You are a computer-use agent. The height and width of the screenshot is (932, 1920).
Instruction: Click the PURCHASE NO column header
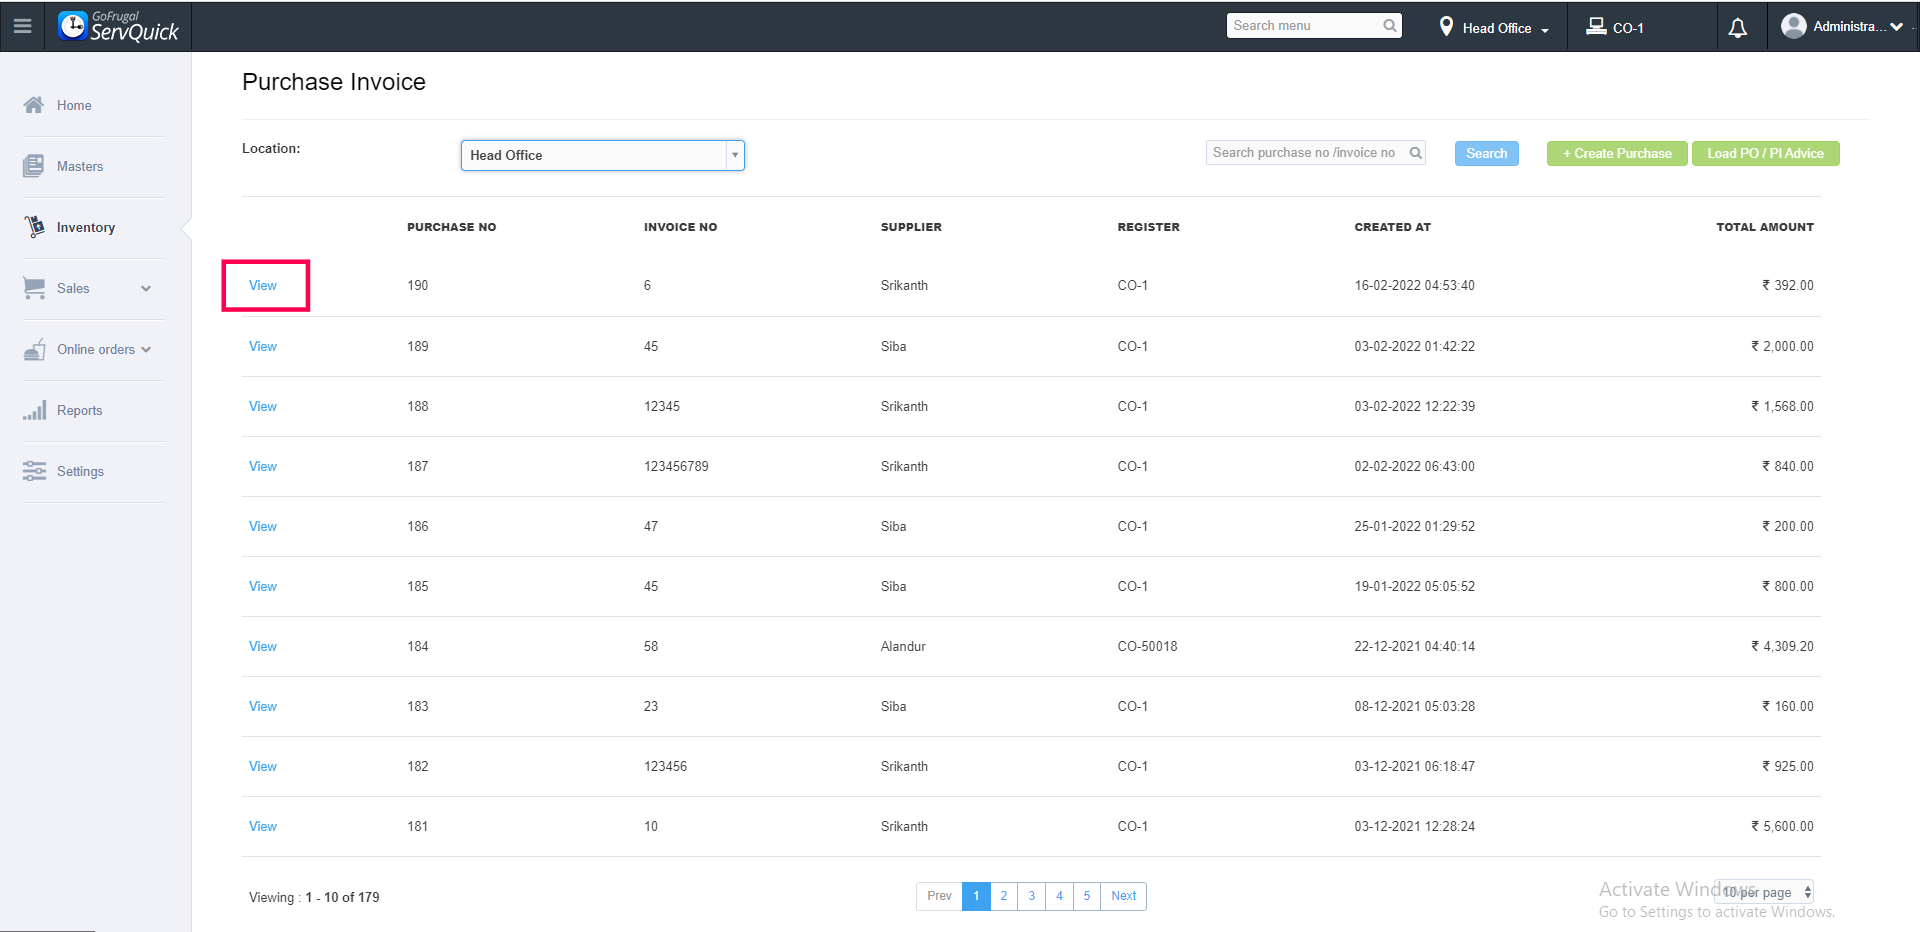pyautogui.click(x=451, y=227)
